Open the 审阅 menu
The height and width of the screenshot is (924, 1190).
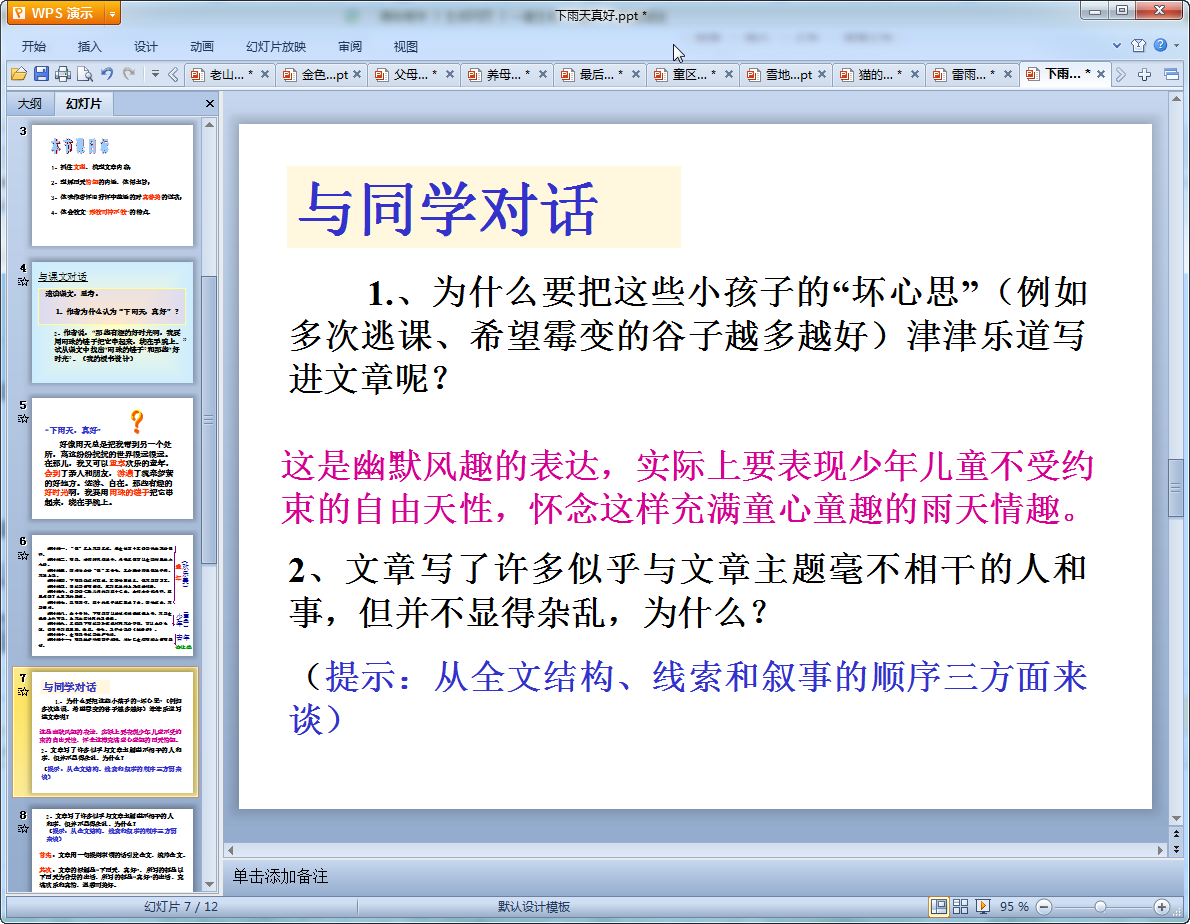[x=350, y=46]
